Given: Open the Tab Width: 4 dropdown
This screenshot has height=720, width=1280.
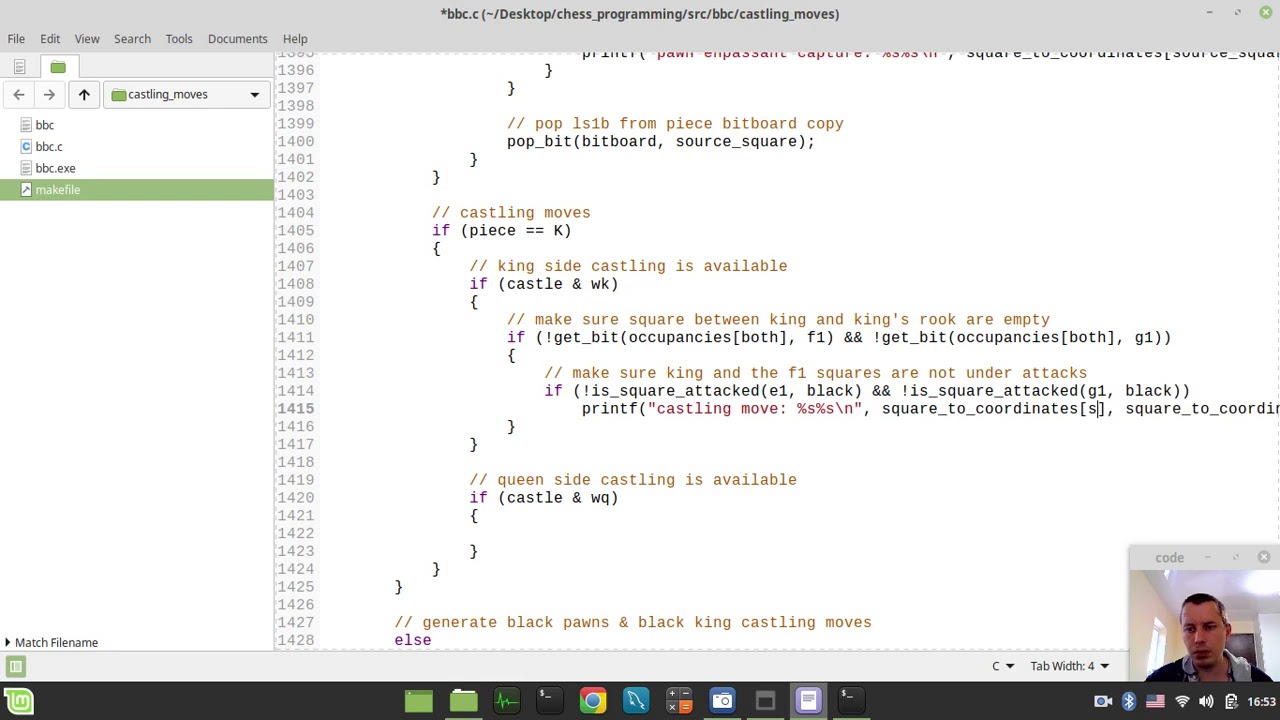Looking at the screenshot, I should click(1070, 666).
